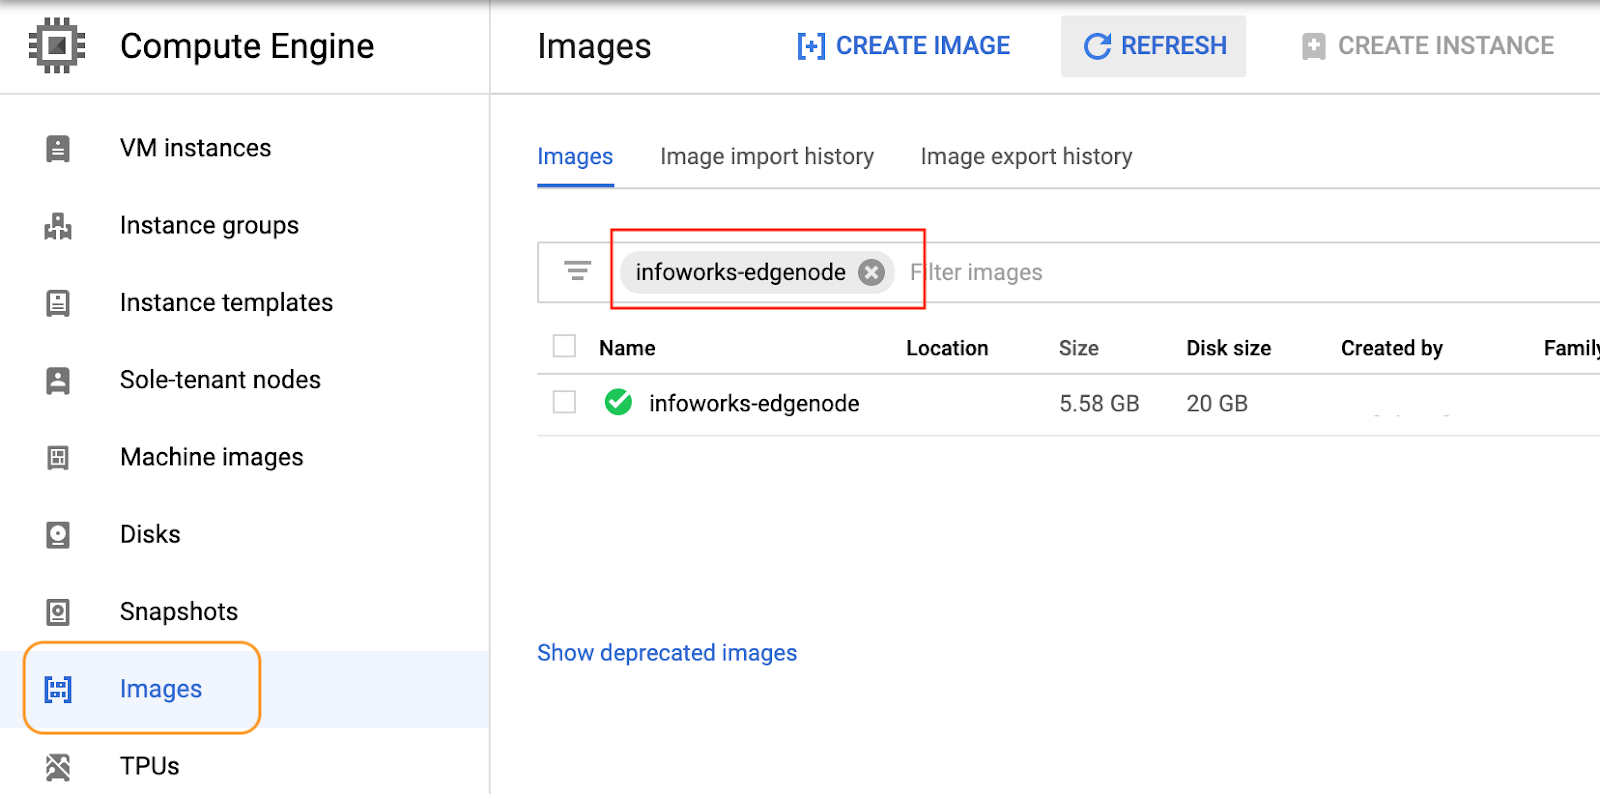Click the Disk size column header
Image resolution: width=1600 pixels, height=794 pixels.
(1229, 348)
